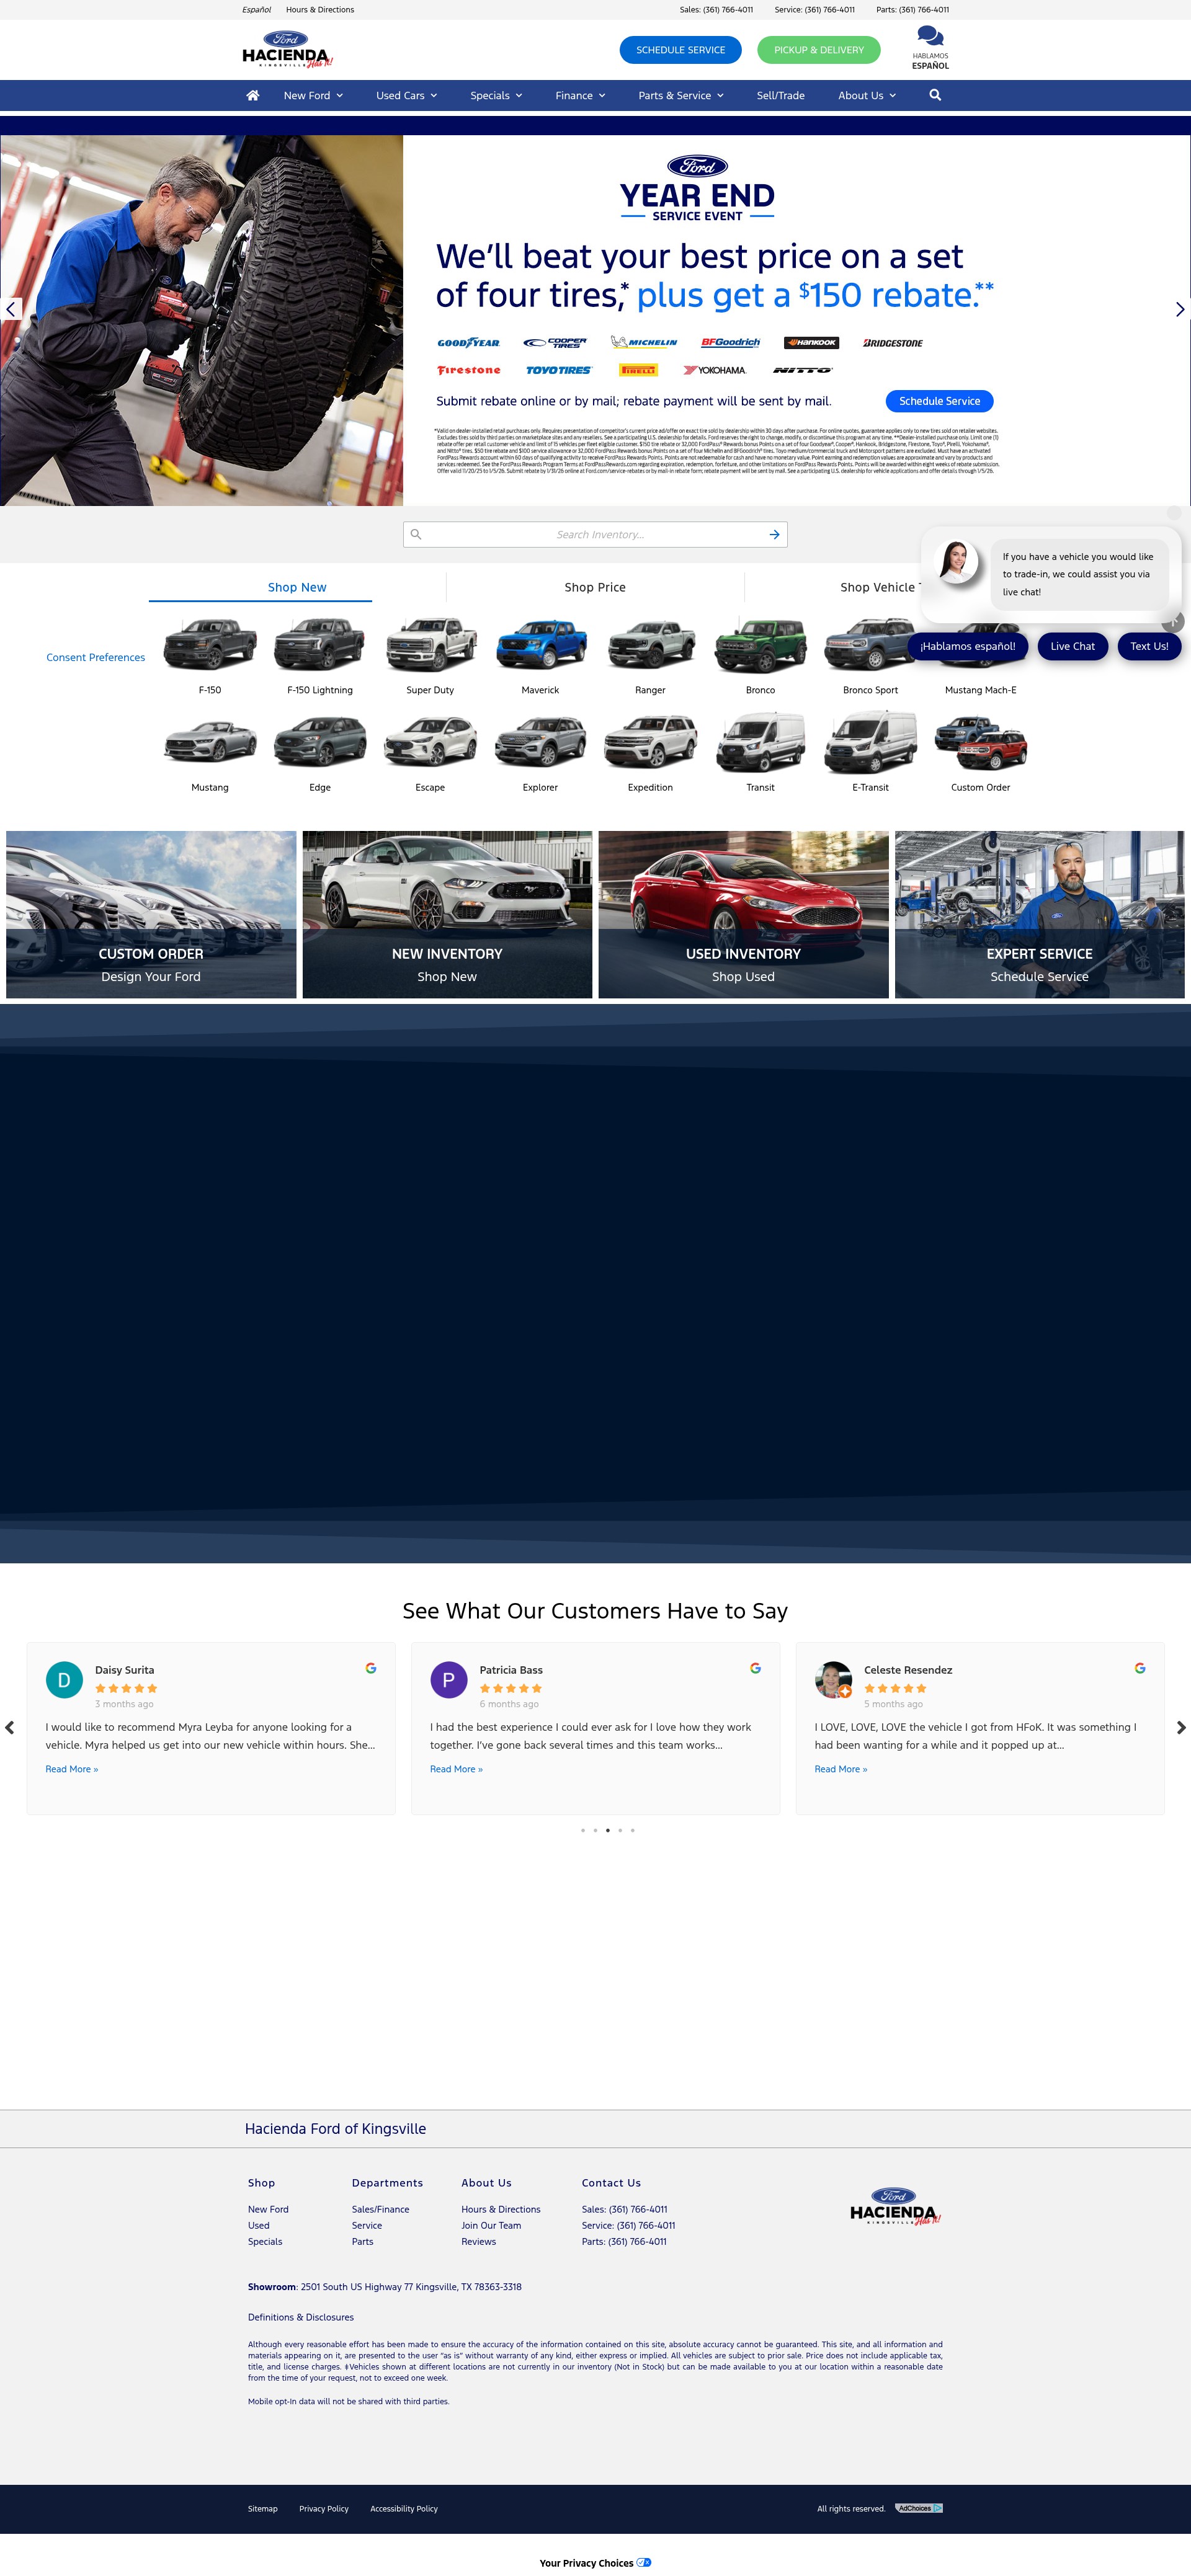Read more of Daisy Surita's review
The width and height of the screenshot is (1191, 2576).
[72, 1769]
